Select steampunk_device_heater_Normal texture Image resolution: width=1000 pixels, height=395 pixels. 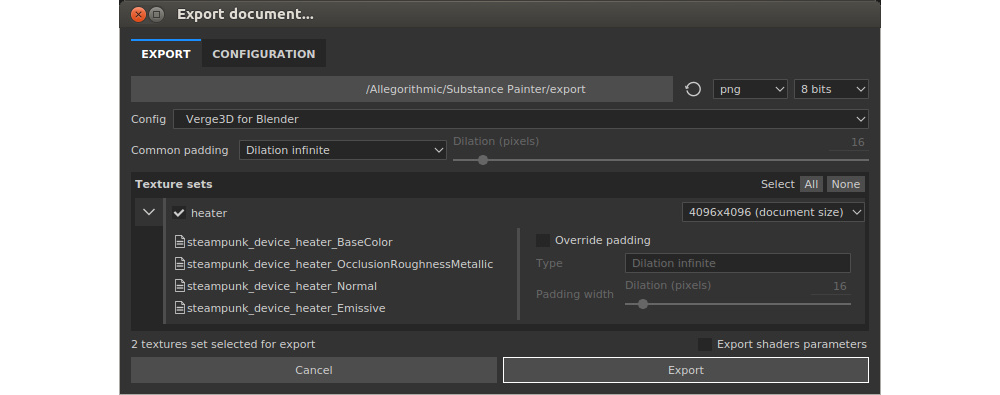[x=282, y=287]
